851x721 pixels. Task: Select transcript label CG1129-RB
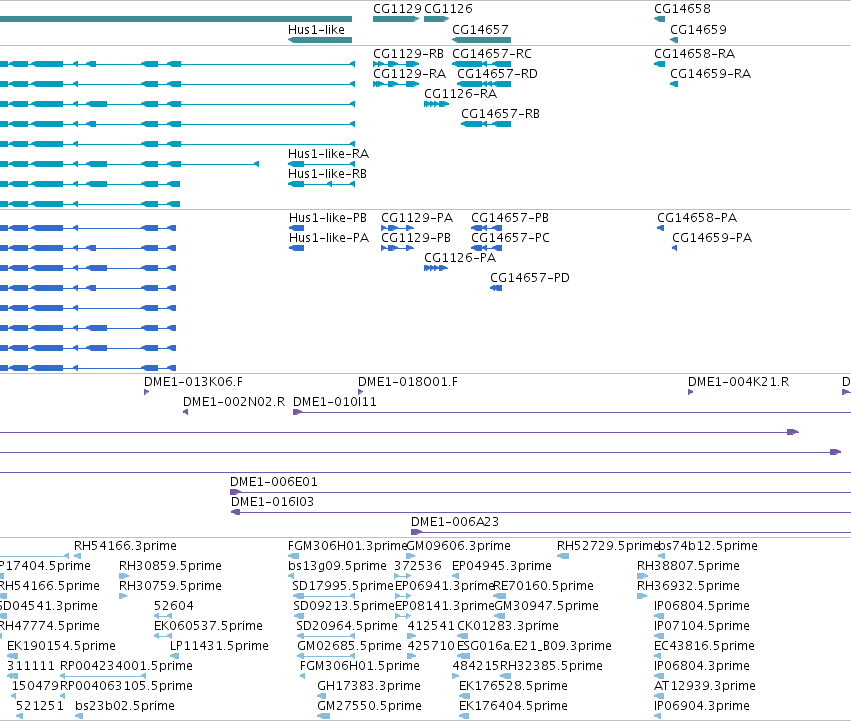[x=408, y=54]
